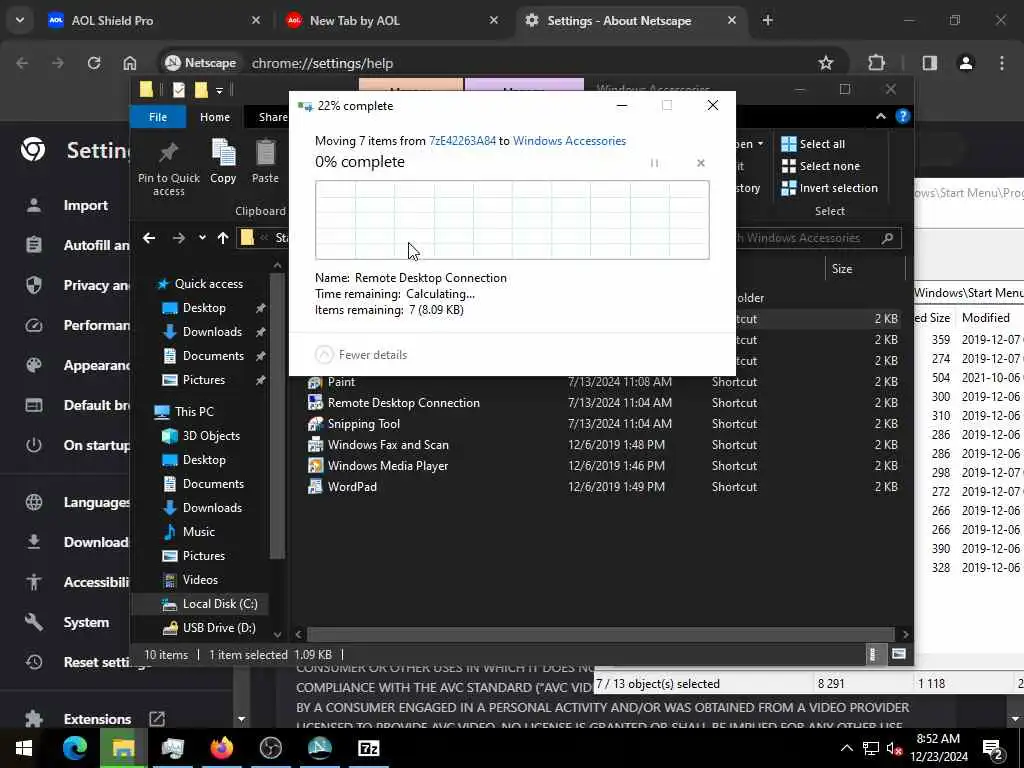Open Quick Access Toolbar customize dropdown

(219, 91)
